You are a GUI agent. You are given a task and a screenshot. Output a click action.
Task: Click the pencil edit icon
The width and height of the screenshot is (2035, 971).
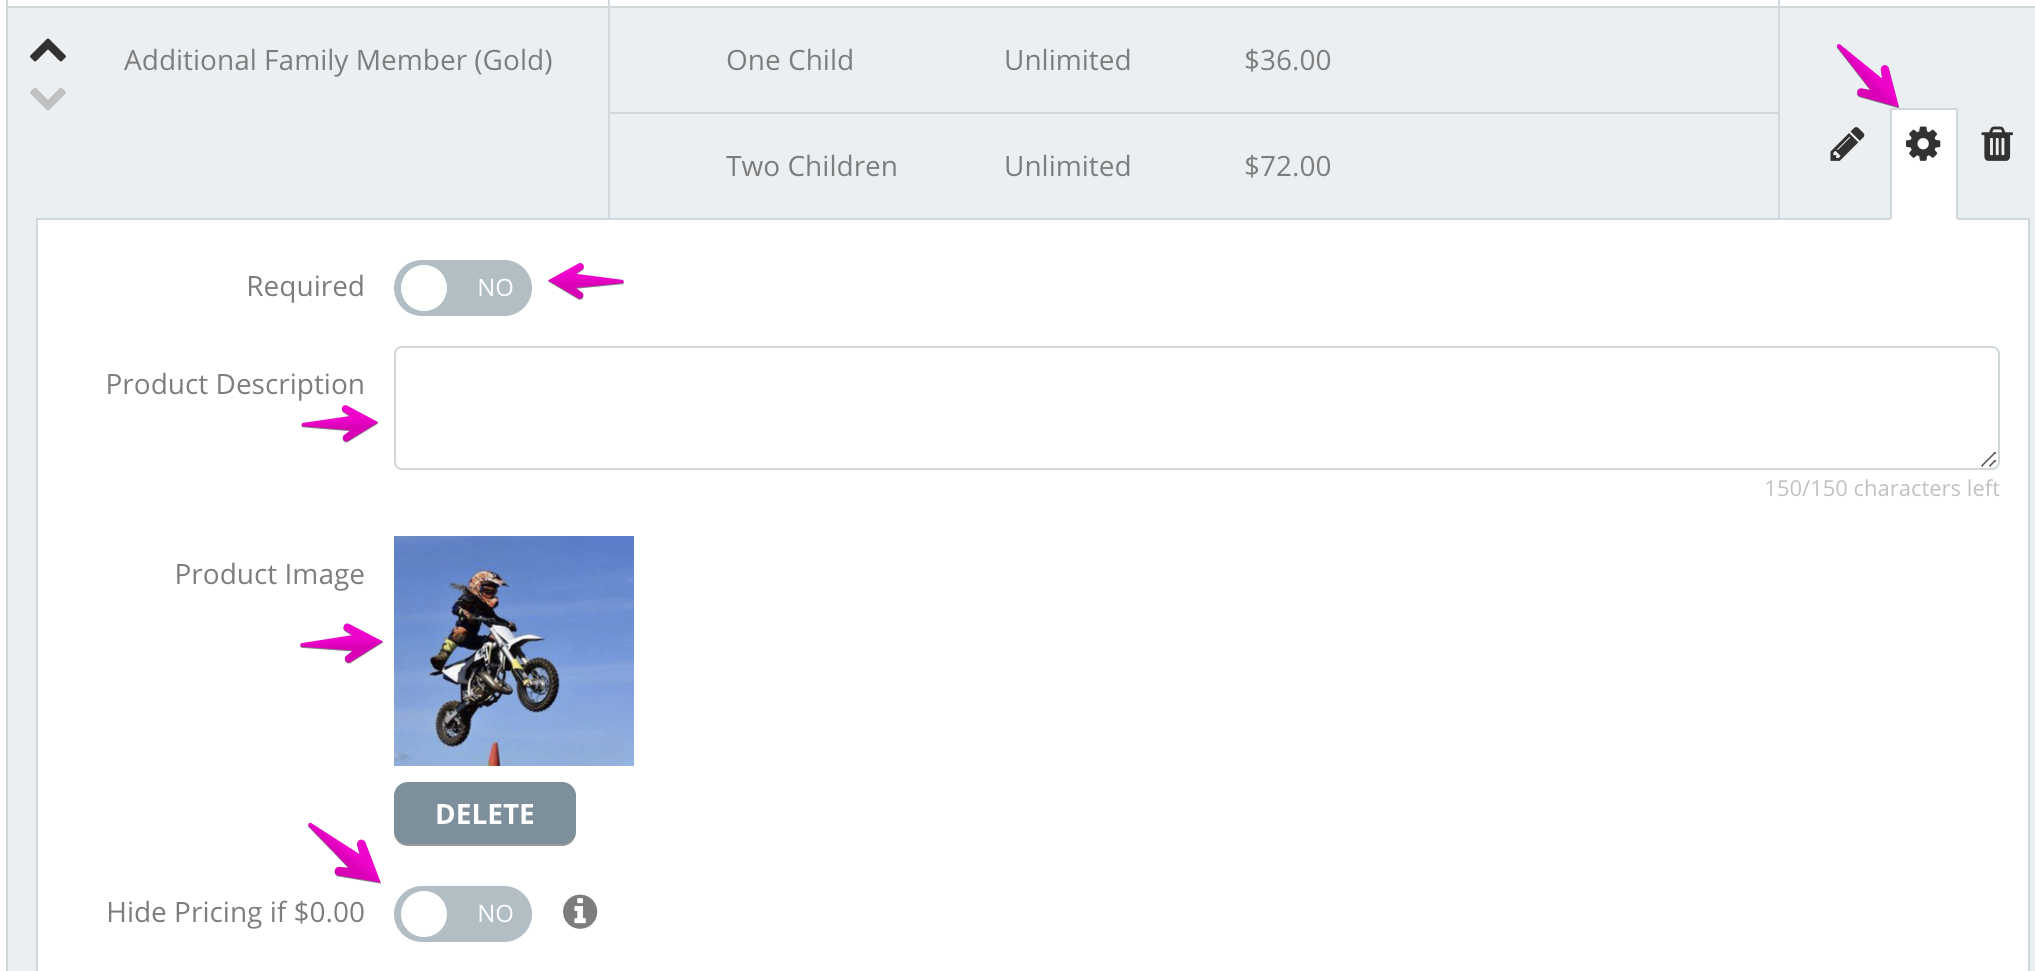[1846, 145]
